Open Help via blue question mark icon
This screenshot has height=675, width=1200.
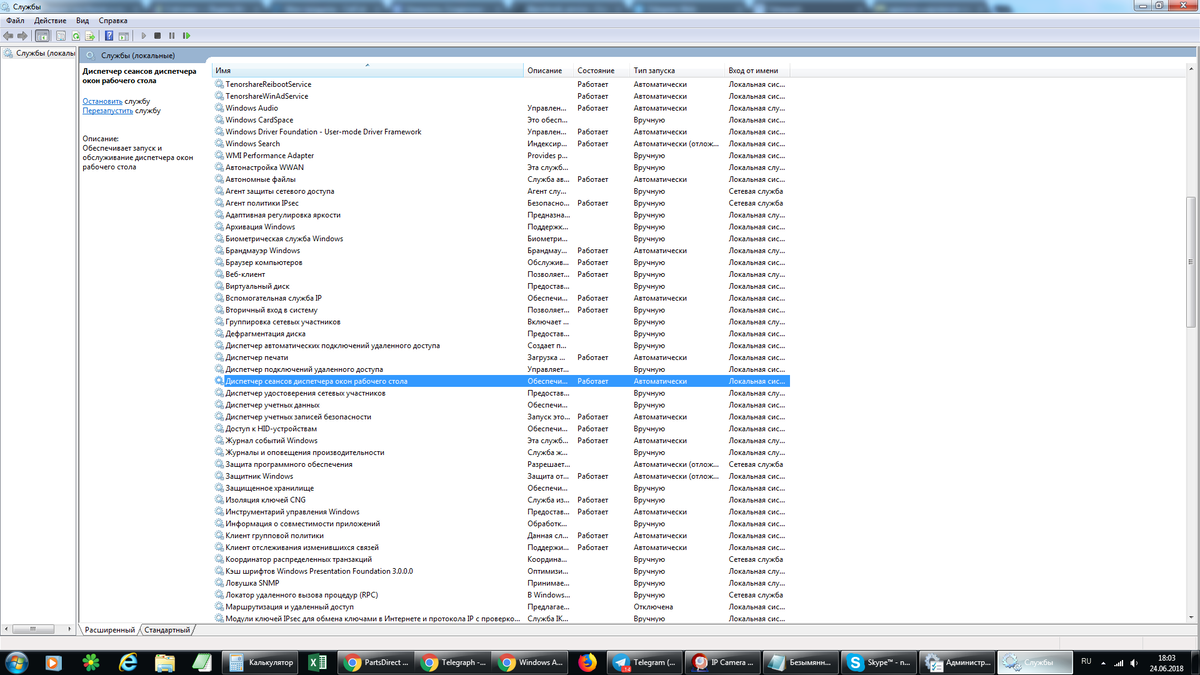coord(109,36)
